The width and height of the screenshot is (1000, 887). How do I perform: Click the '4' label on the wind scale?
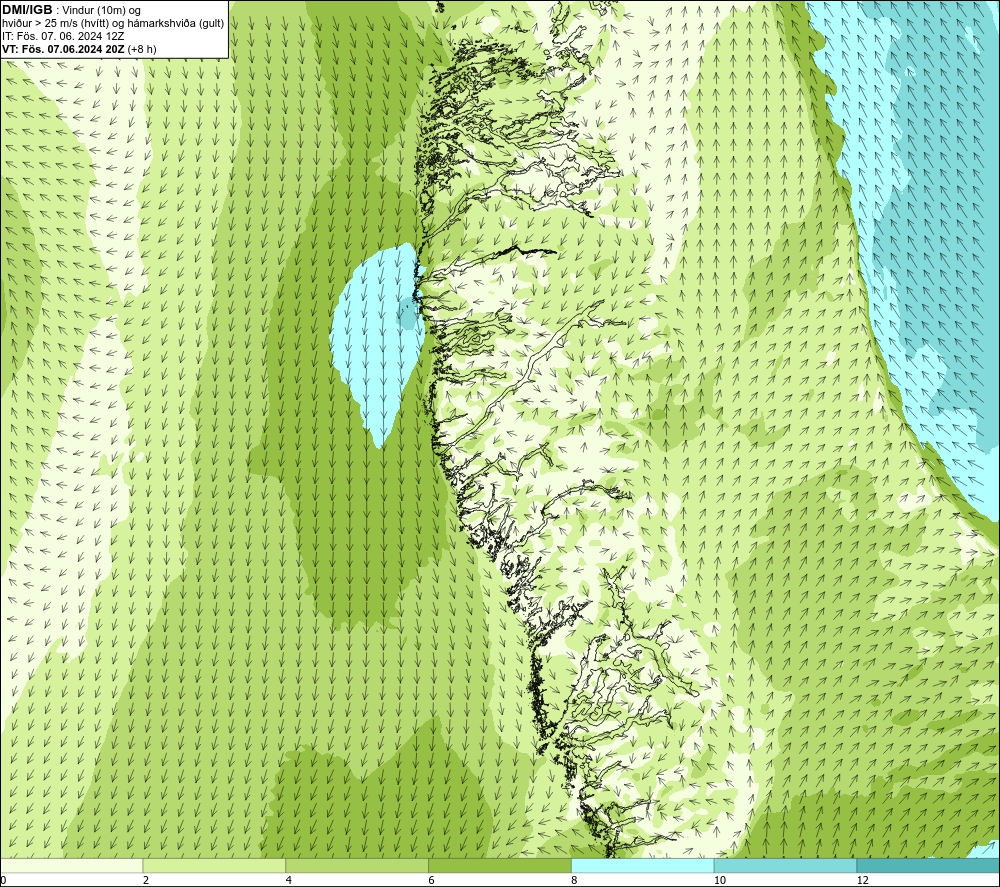tap(289, 880)
